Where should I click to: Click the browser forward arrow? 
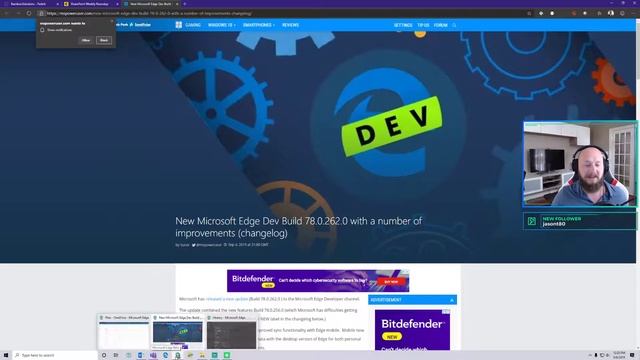pos(18,13)
